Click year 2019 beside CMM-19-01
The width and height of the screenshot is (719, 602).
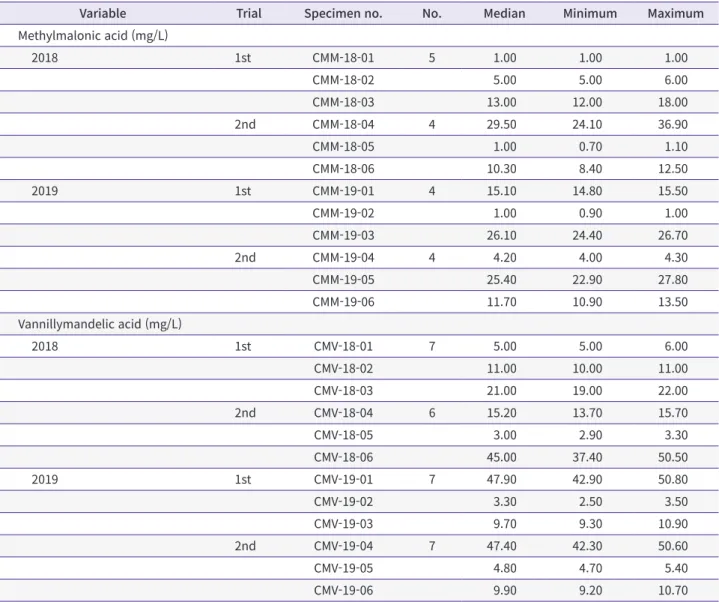(x=44, y=191)
